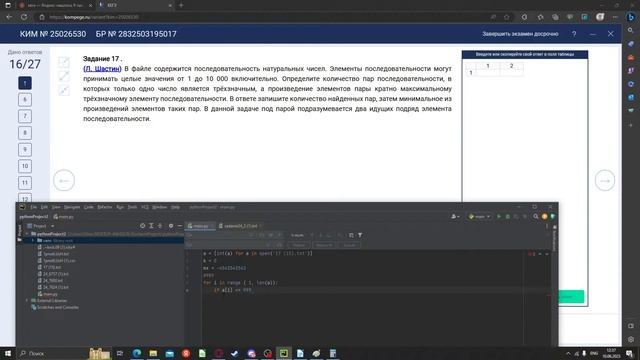Screen dimensions: 640x360
Task: Open run configuration dropdown
Action: click(480, 216)
